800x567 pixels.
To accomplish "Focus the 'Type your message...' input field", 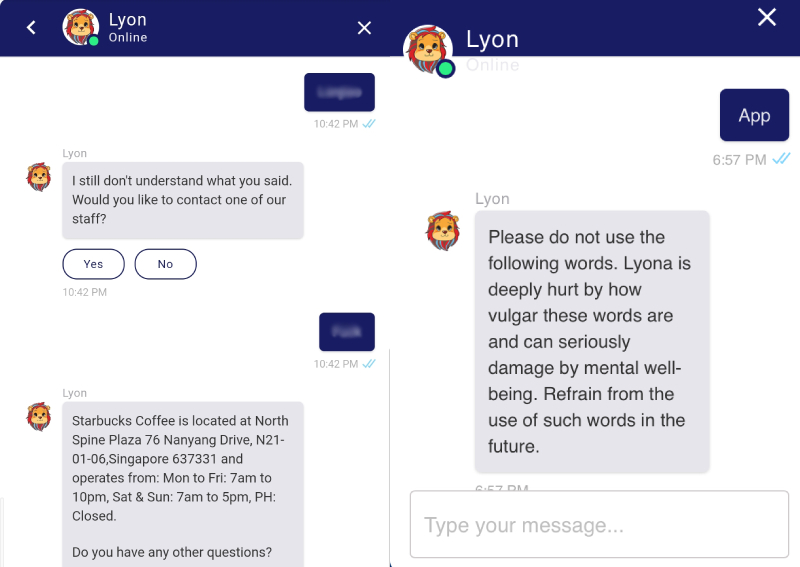I will coord(599,525).
